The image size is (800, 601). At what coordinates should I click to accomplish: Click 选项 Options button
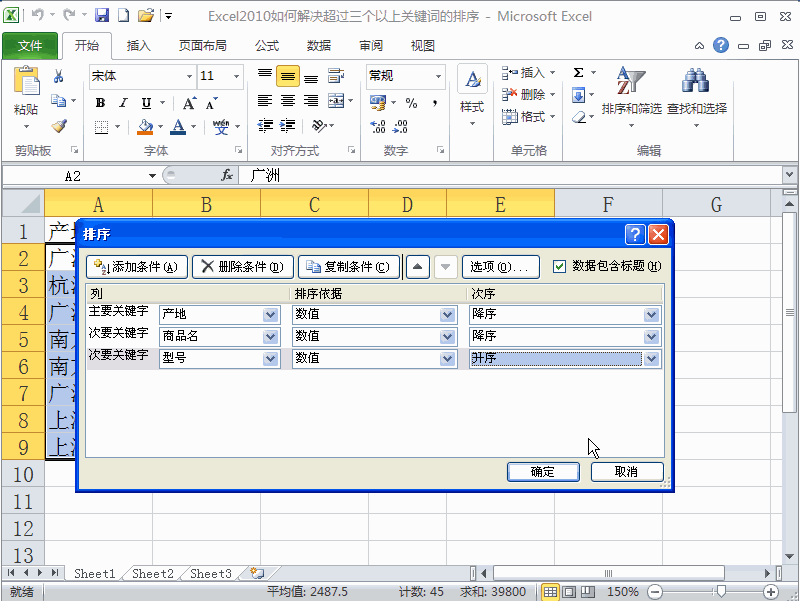coord(501,267)
